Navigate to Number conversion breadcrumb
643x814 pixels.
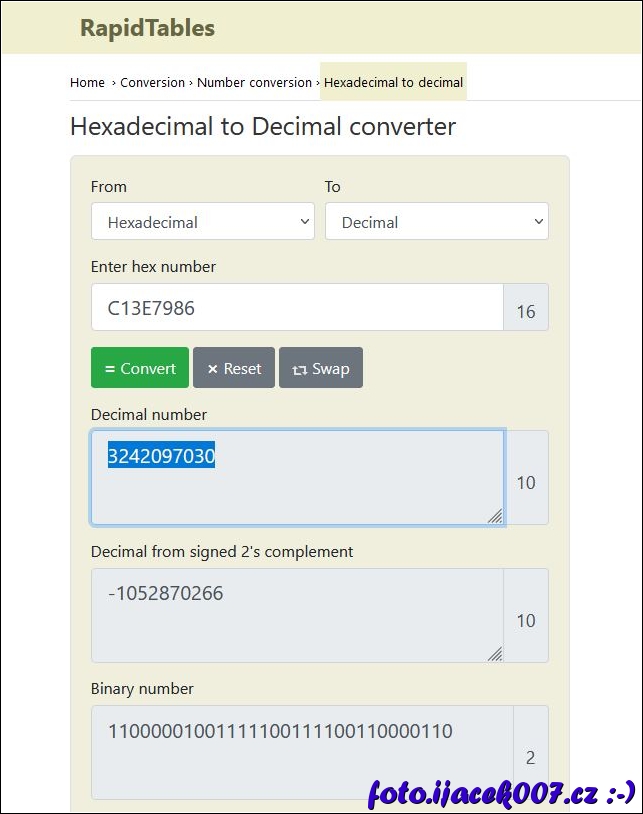coord(254,83)
